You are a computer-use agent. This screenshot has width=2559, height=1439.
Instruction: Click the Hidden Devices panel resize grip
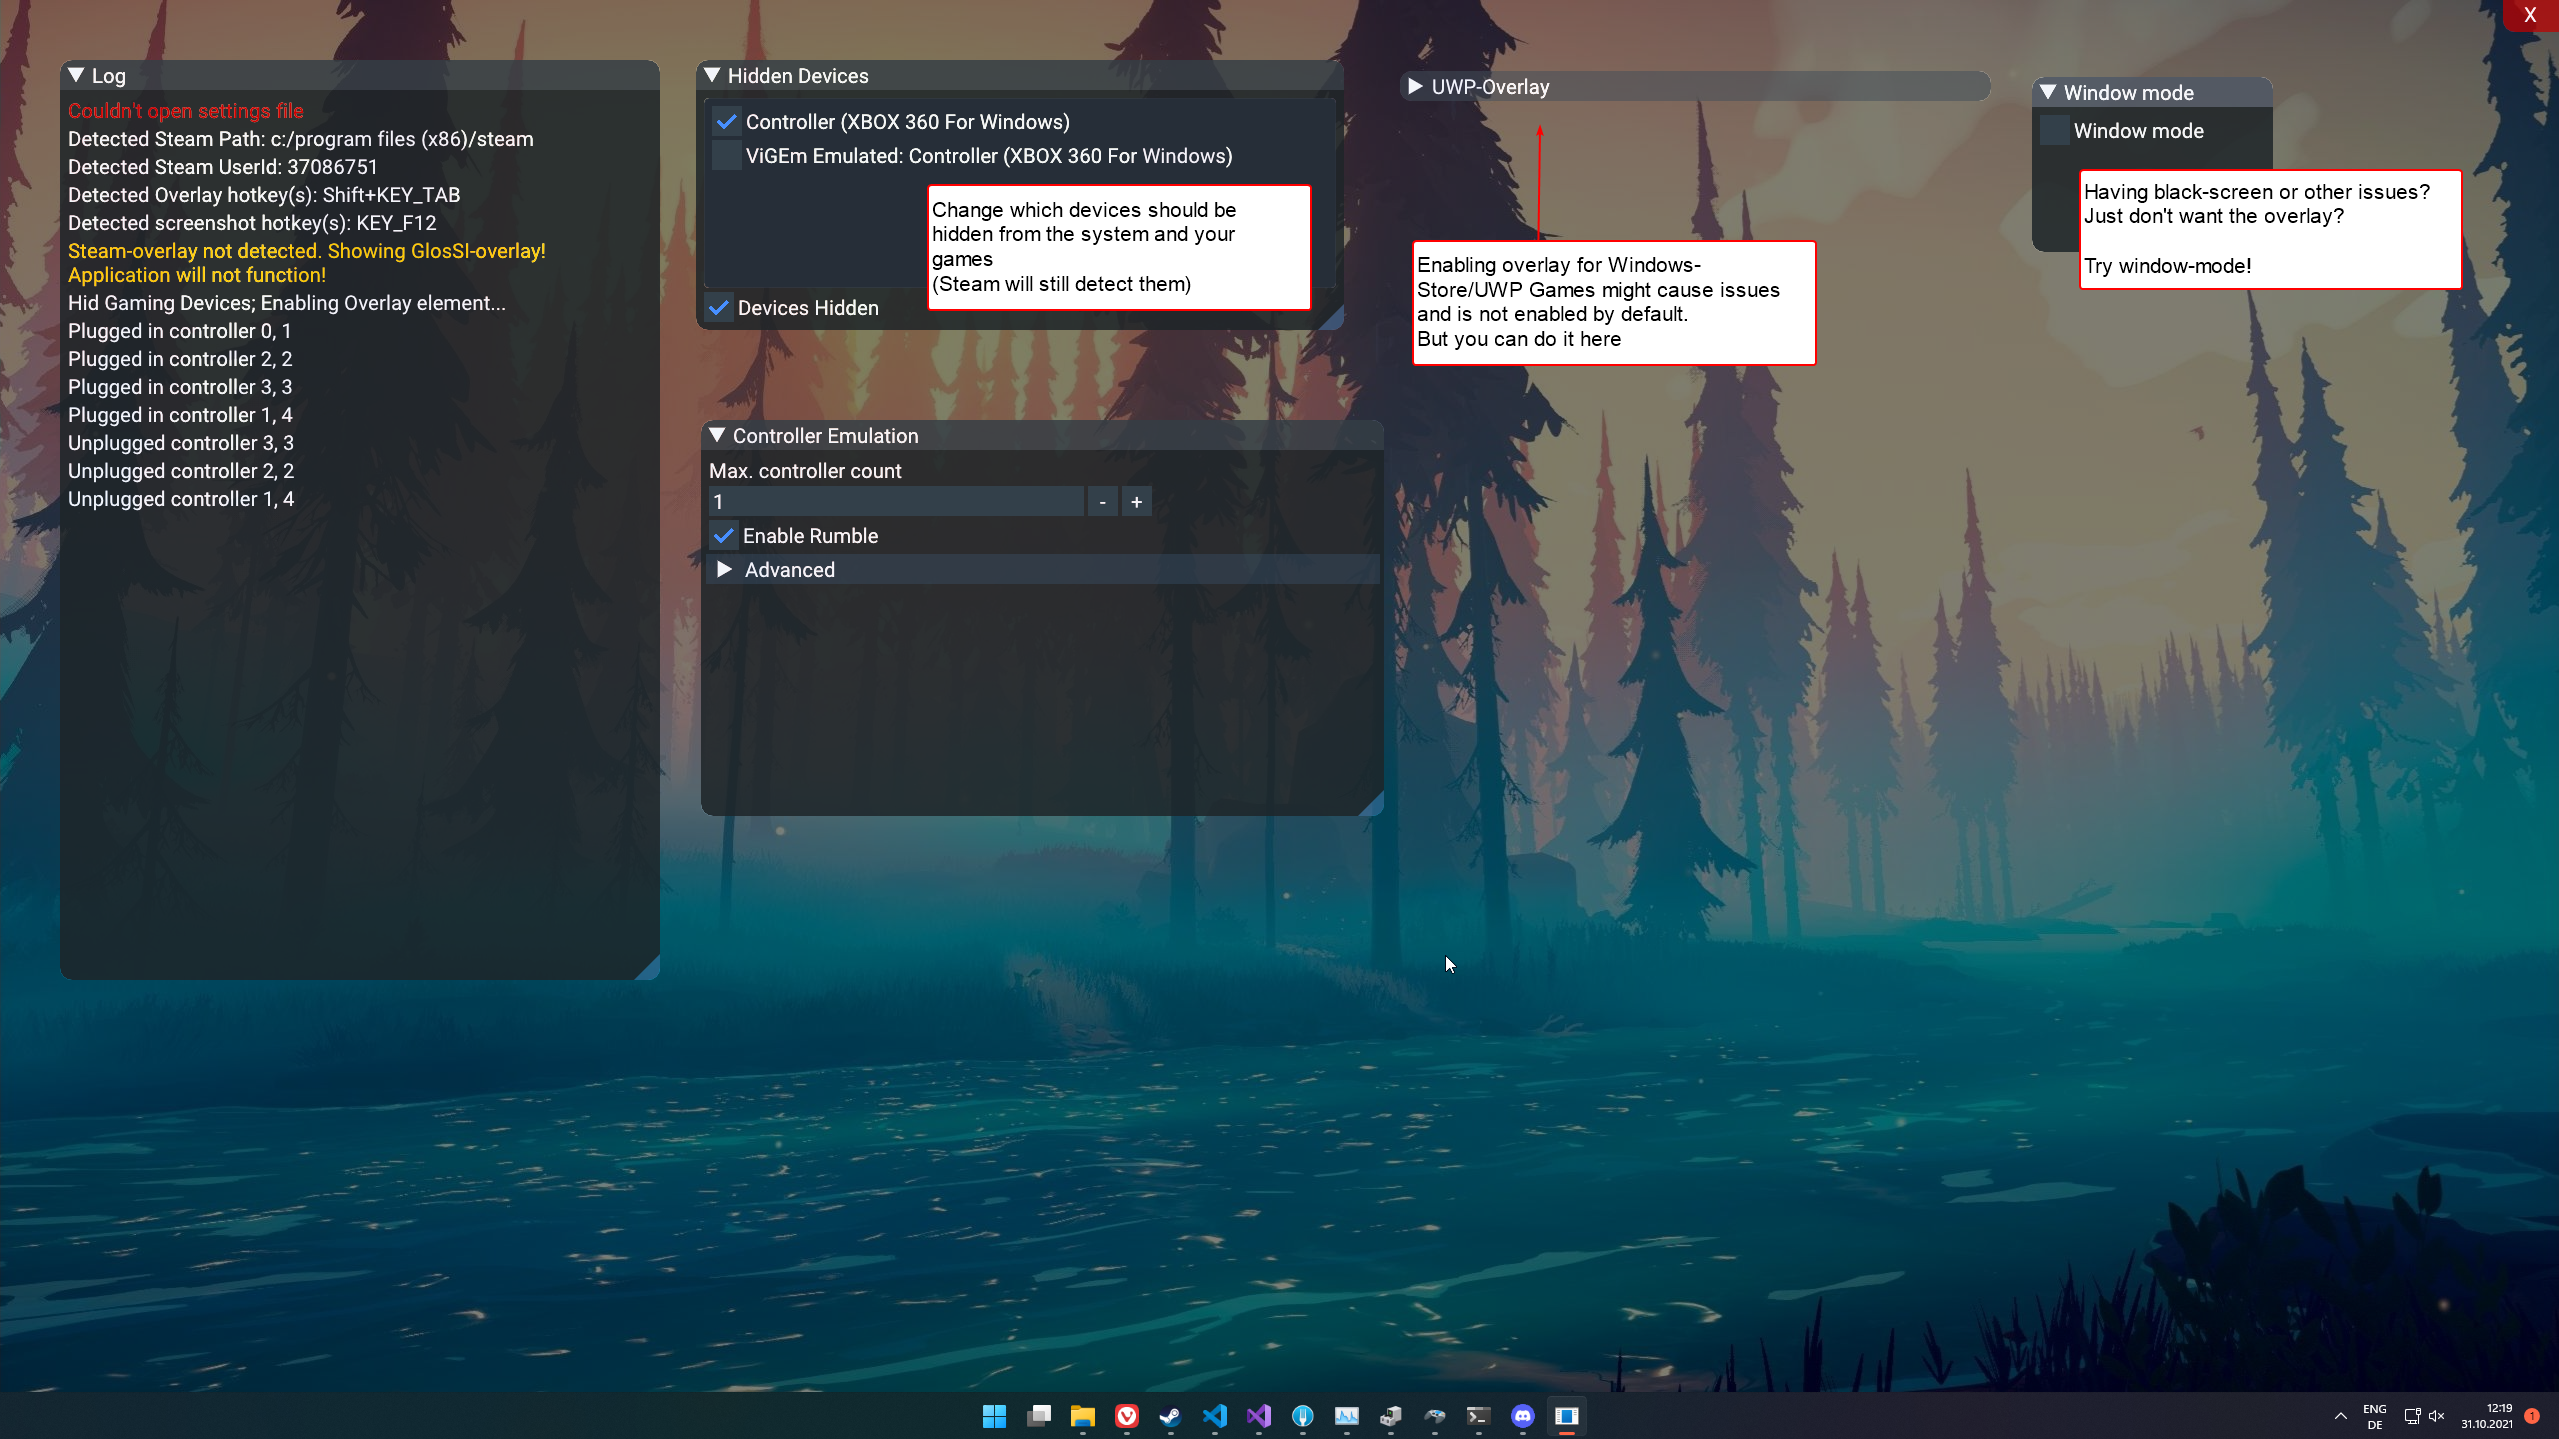tap(1333, 319)
